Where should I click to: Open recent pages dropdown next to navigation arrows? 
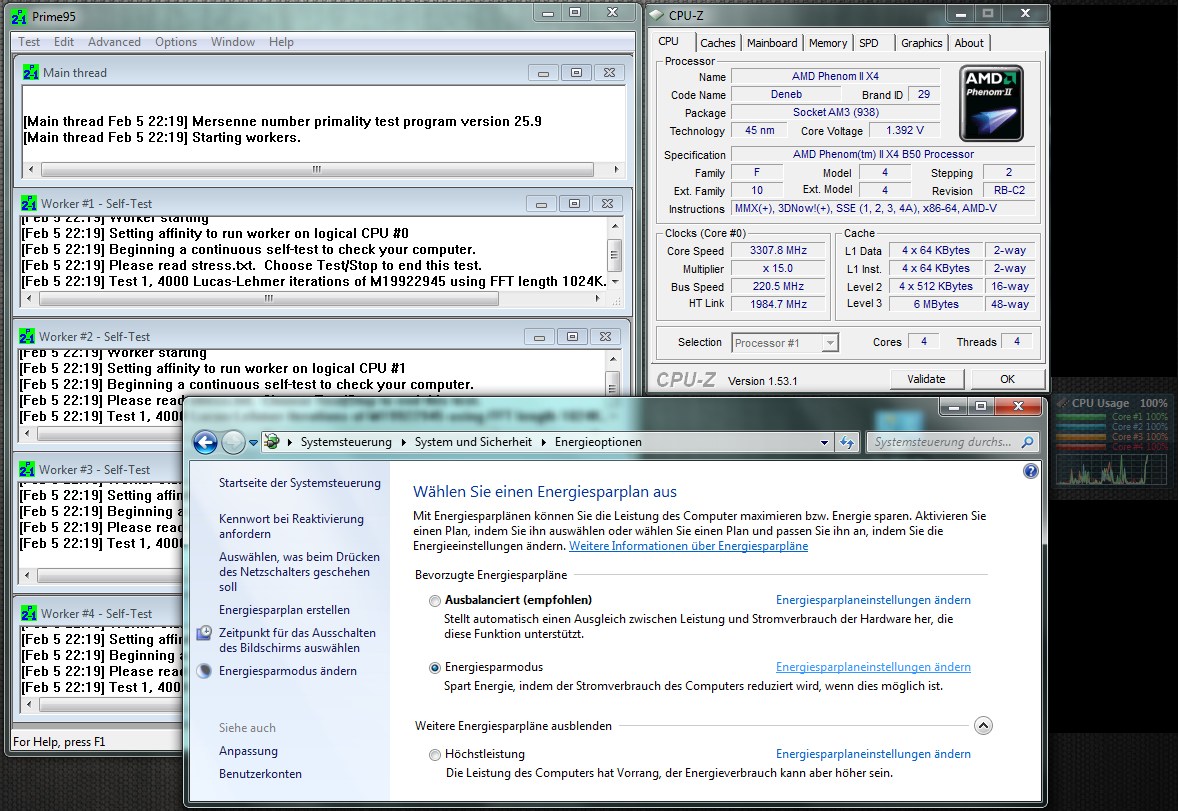[x=253, y=443]
